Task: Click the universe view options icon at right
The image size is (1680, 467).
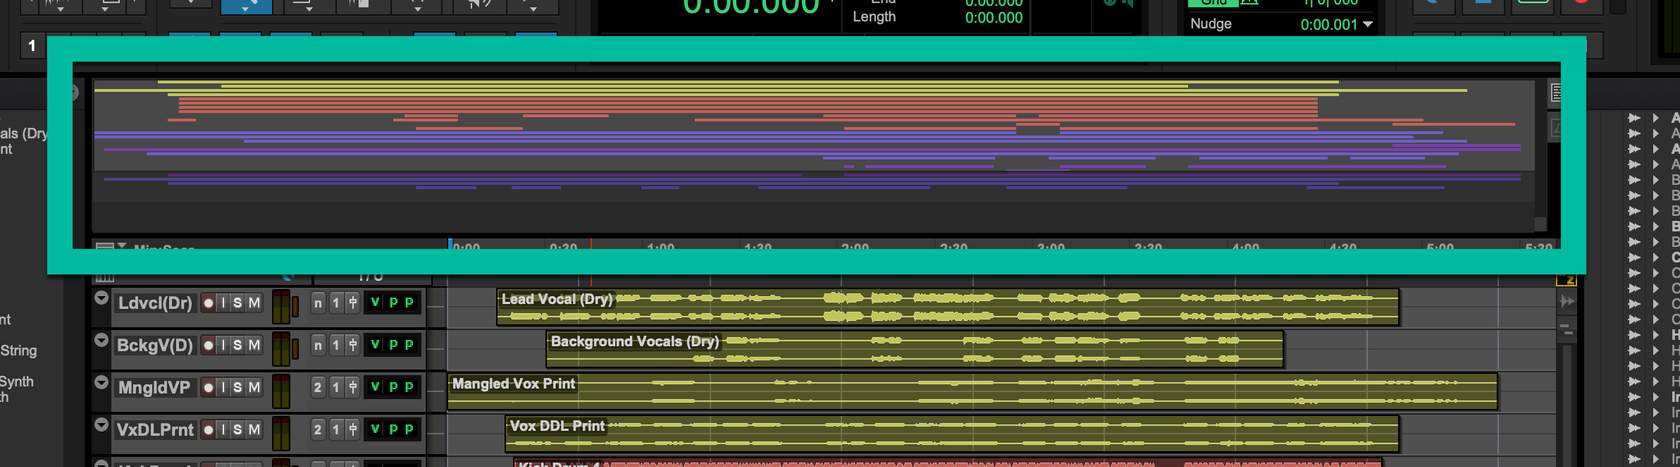Action: click(x=1556, y=93)
